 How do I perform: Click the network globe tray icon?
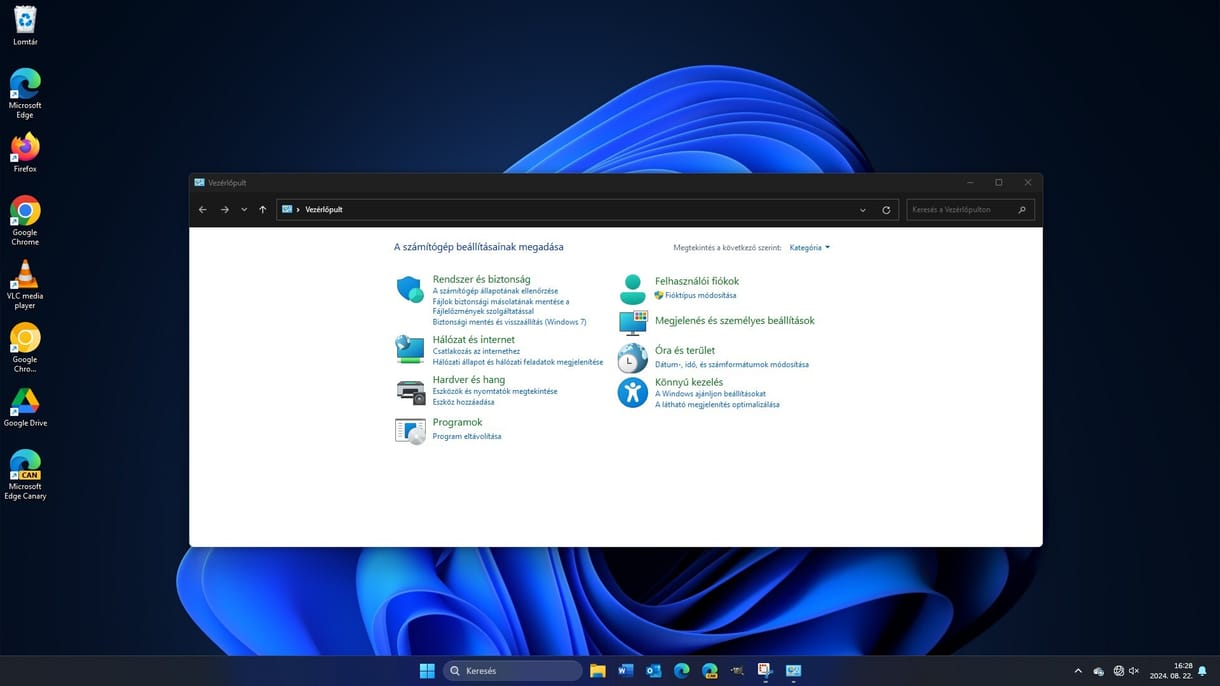[1119, 671]
